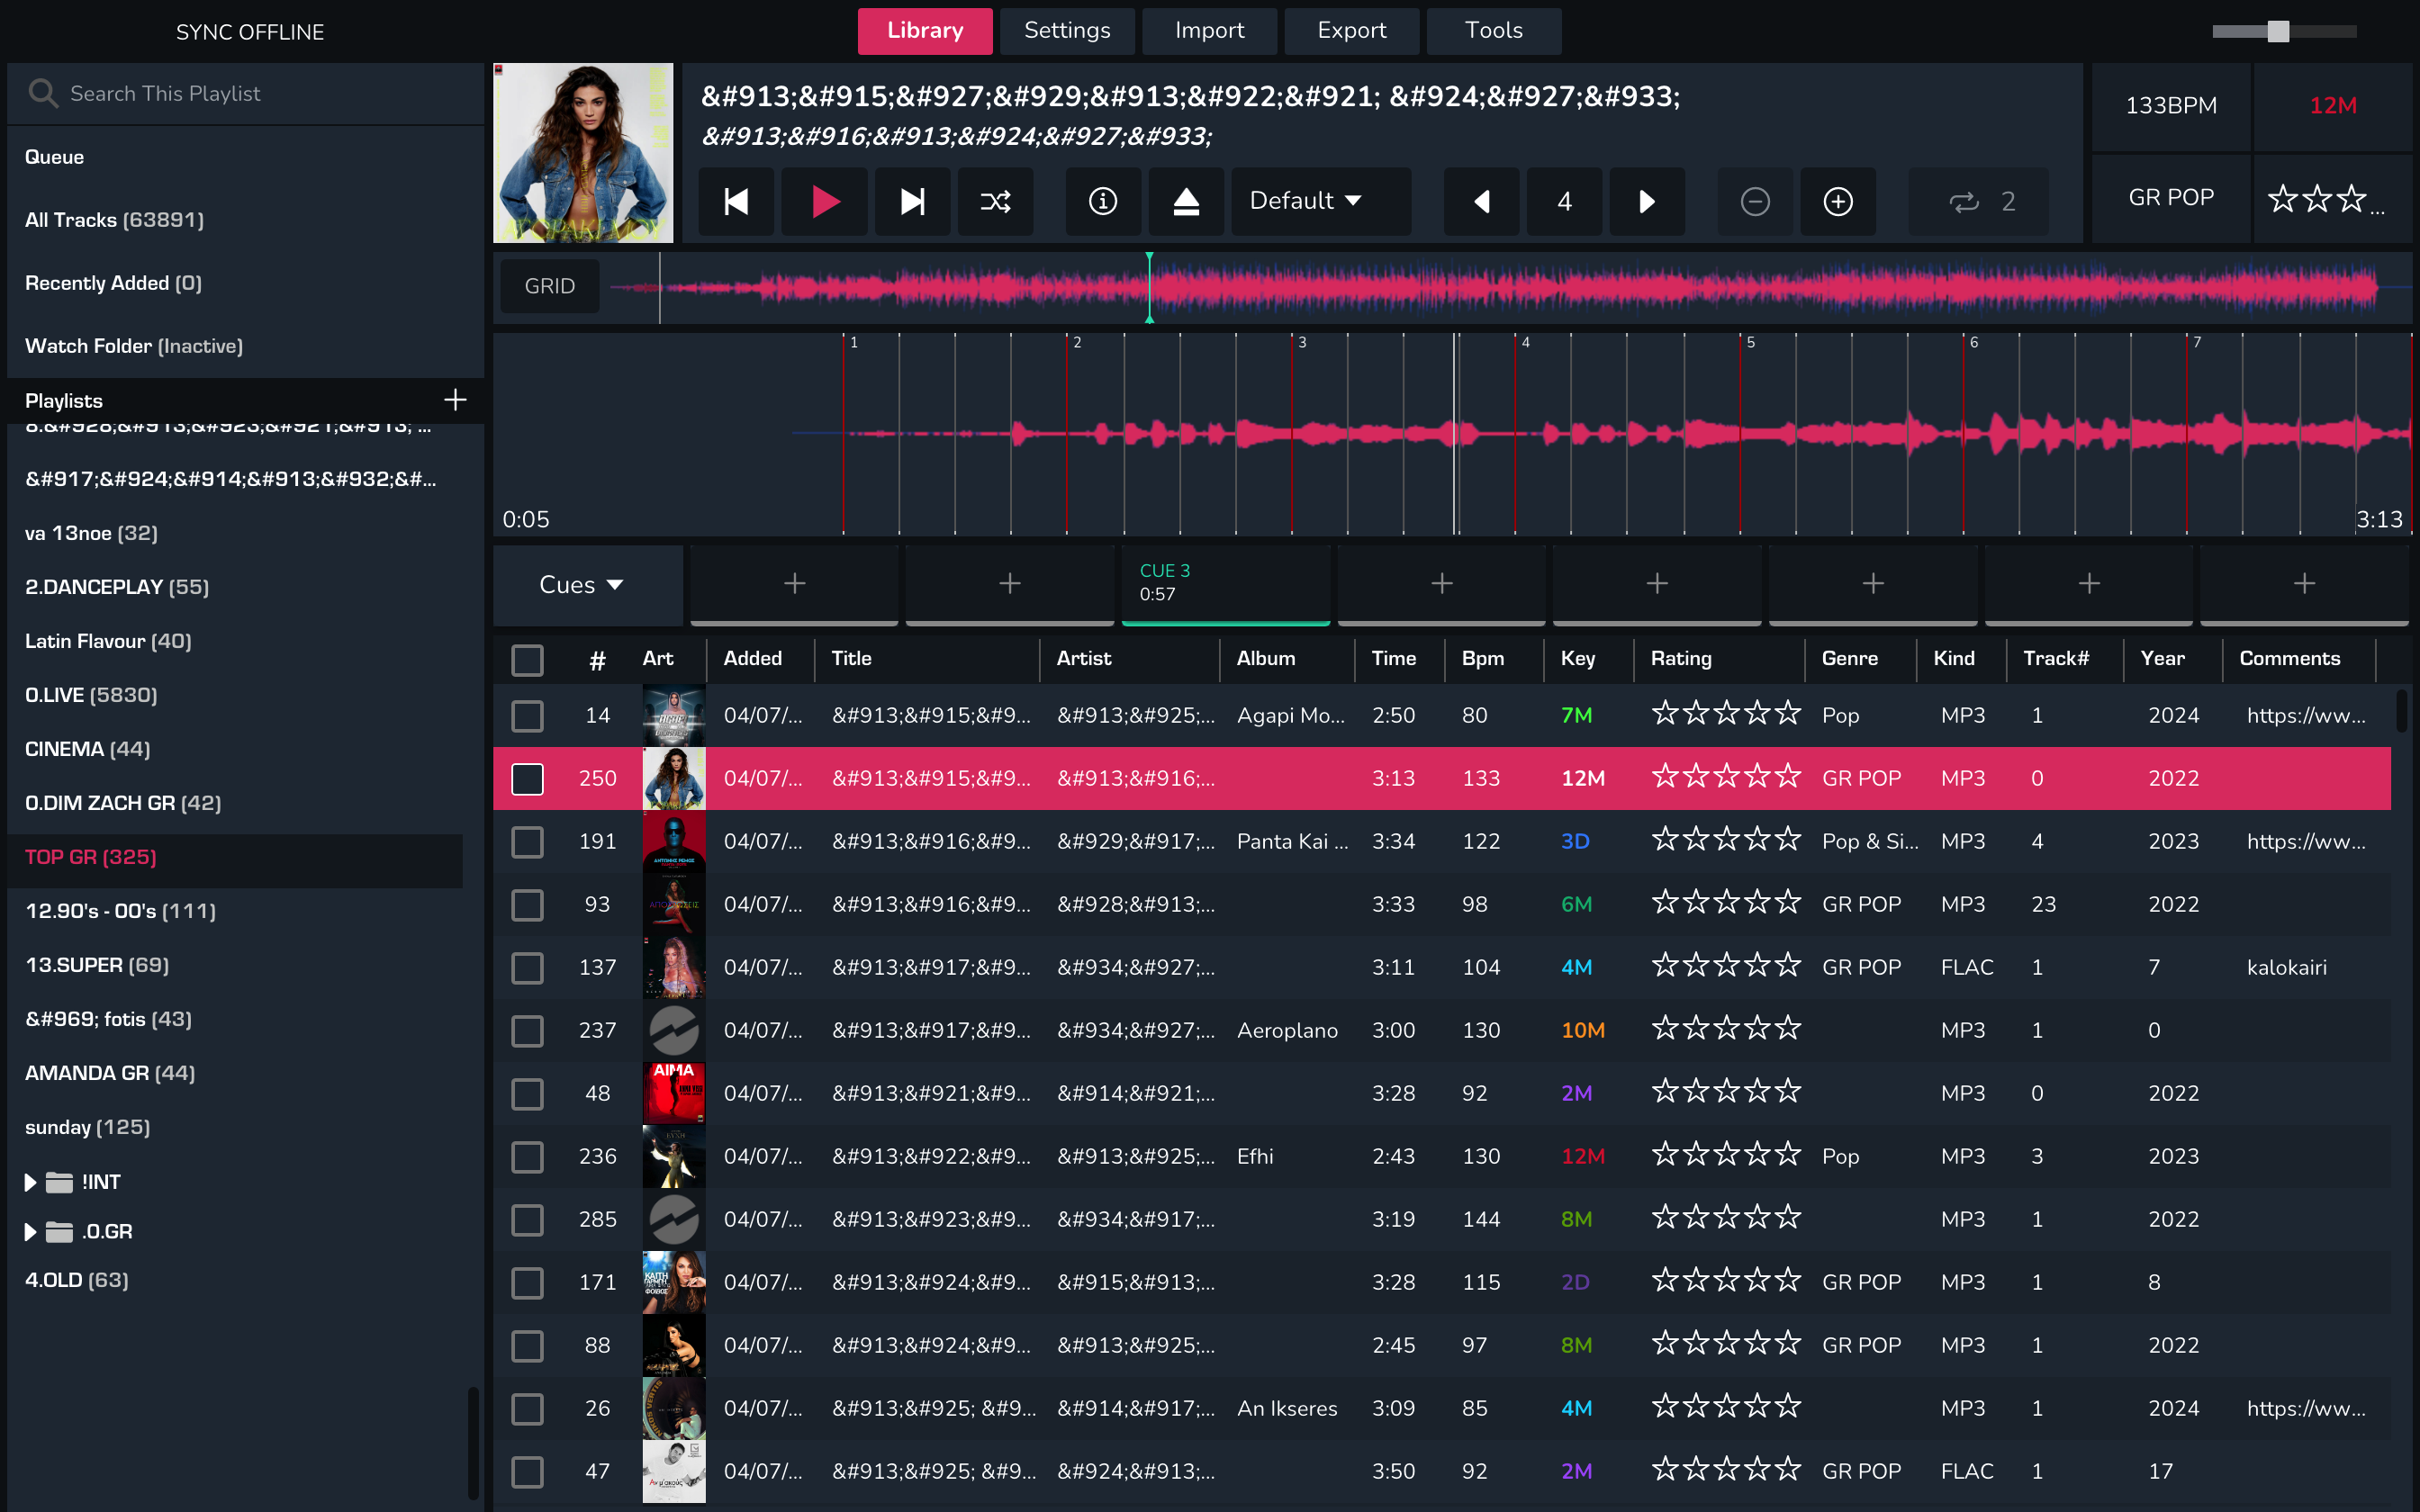Click the play button
The width and height of the screenshot is (2420, 1512).
tap(824, 202)
